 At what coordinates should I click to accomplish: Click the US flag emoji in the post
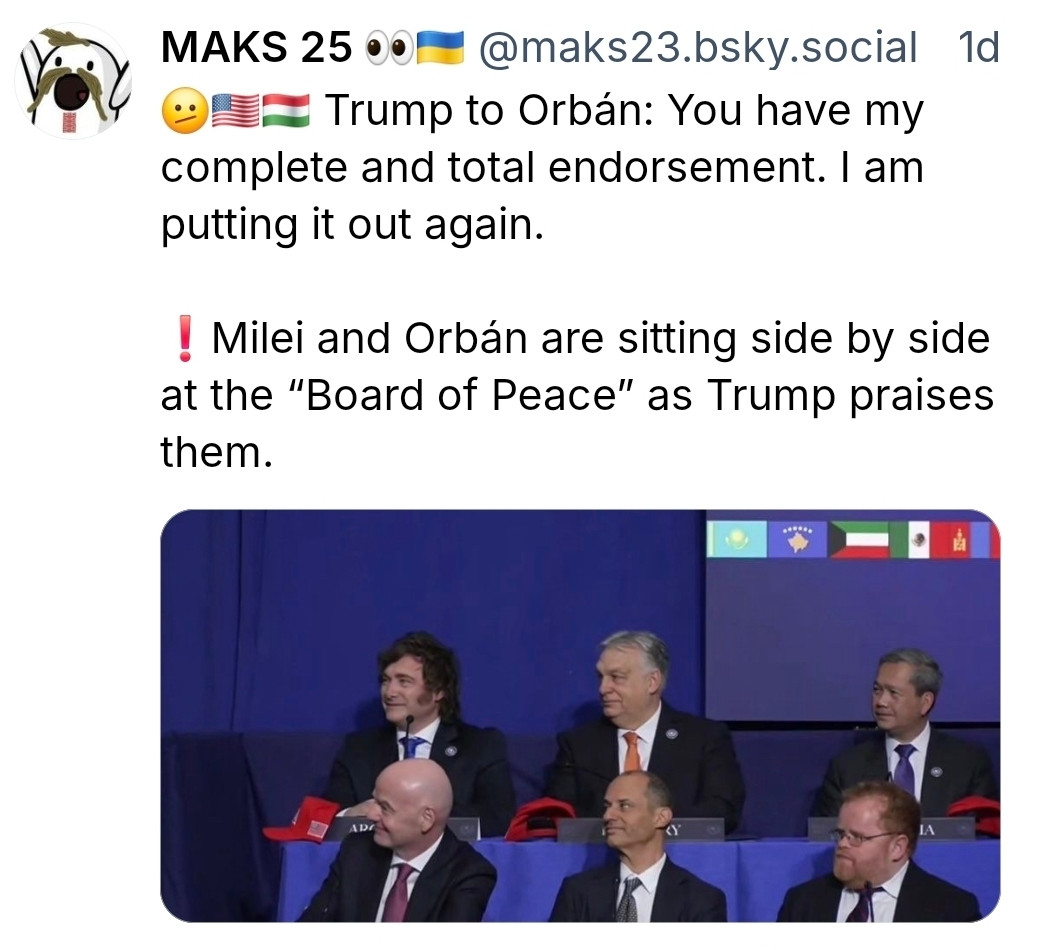coord(234,112)
